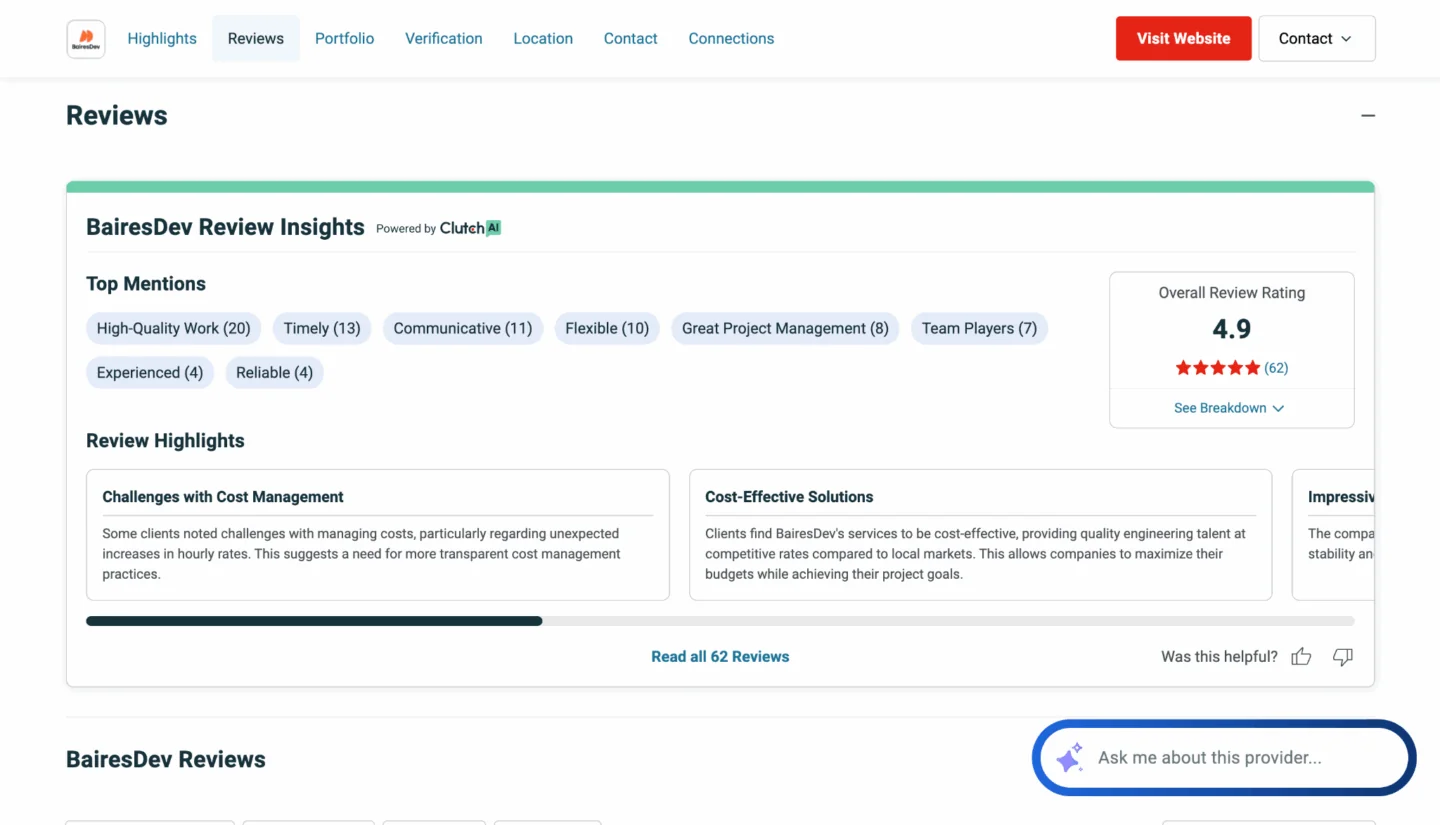This screenshot has width=1440, height=825.
Task: Click the Was this helpful? text
Action: tap(1219, 657)
